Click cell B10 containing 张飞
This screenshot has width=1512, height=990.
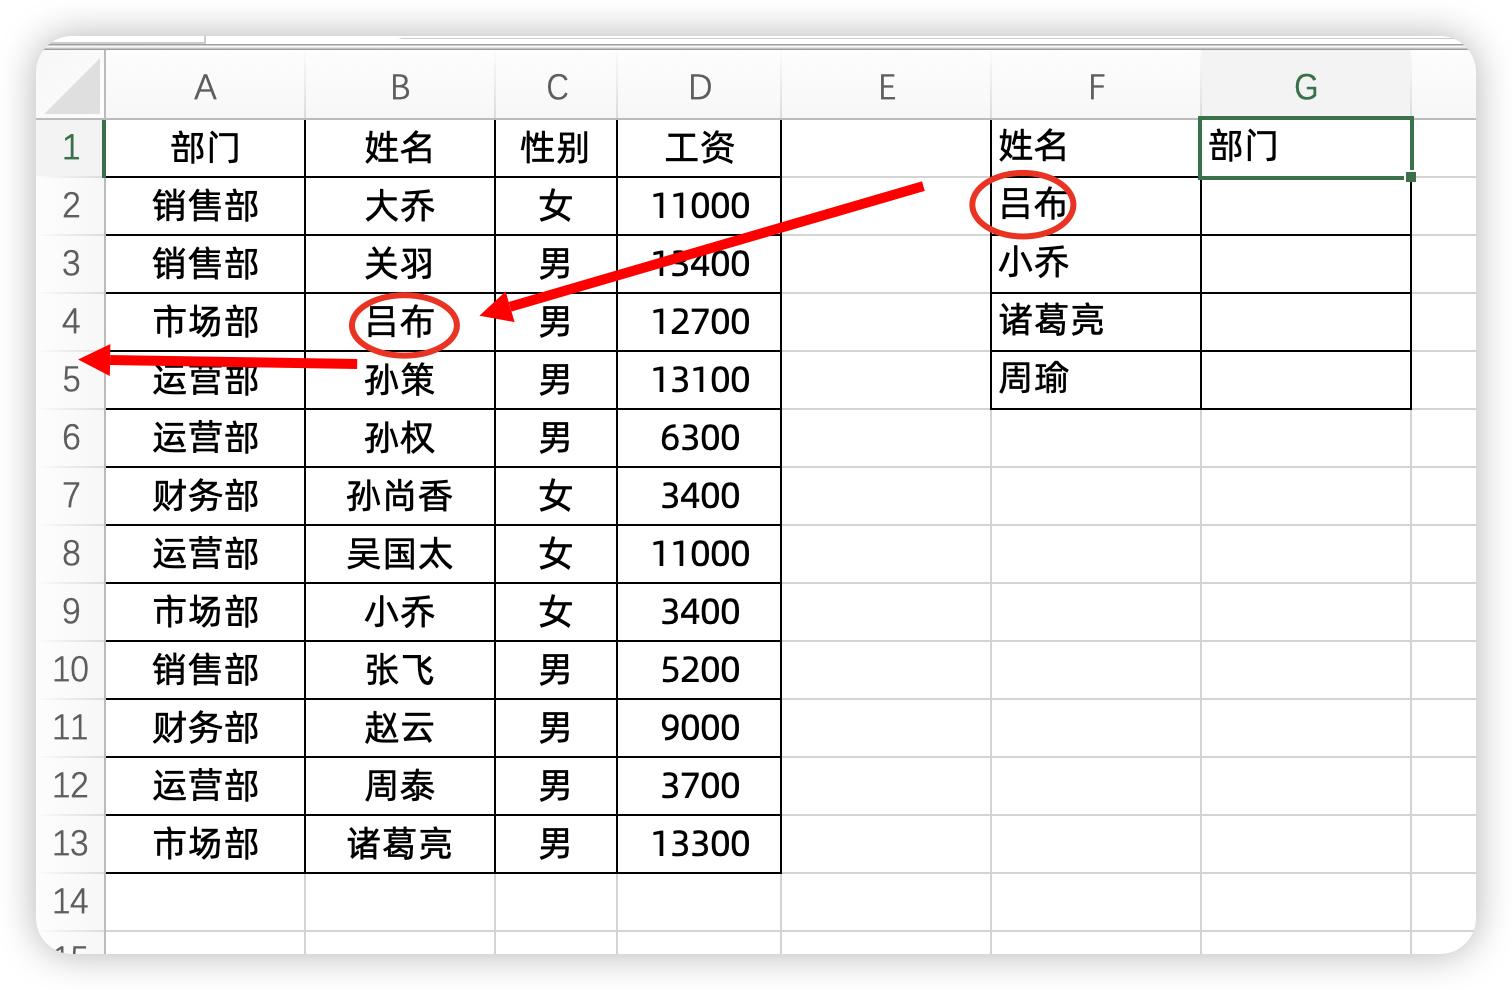400,670
